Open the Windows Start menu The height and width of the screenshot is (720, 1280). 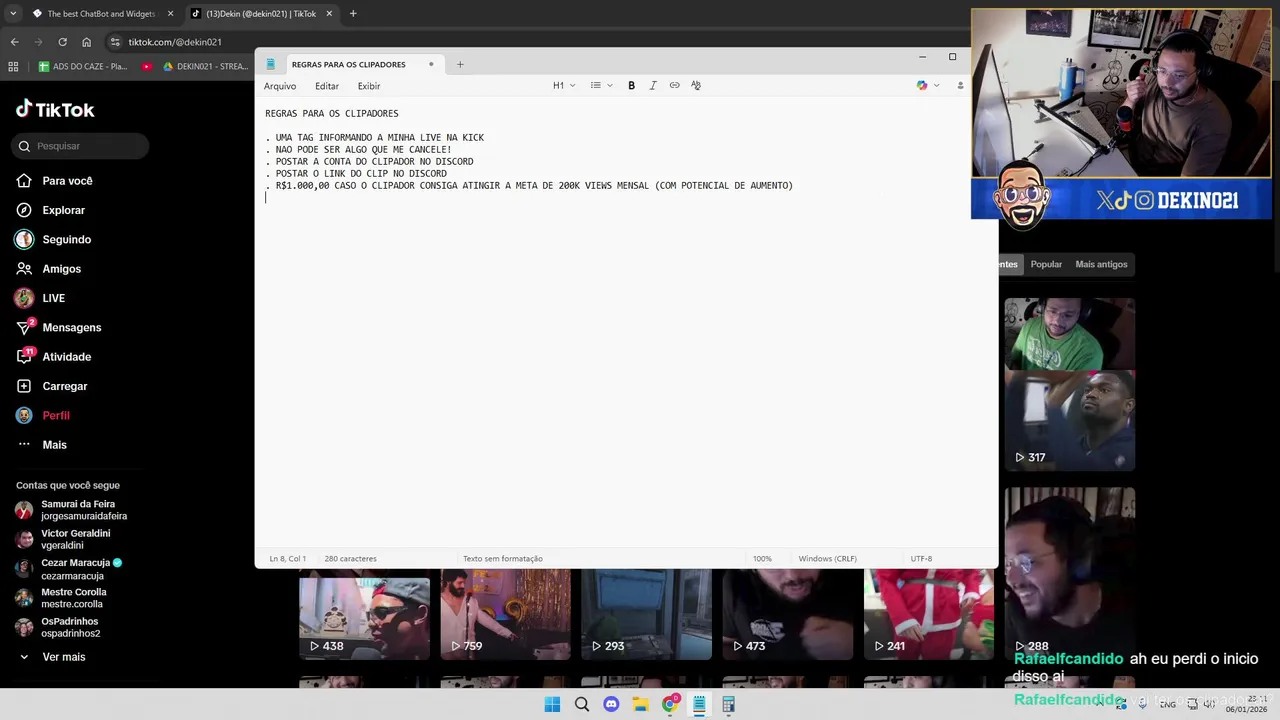tap(552, 705)
